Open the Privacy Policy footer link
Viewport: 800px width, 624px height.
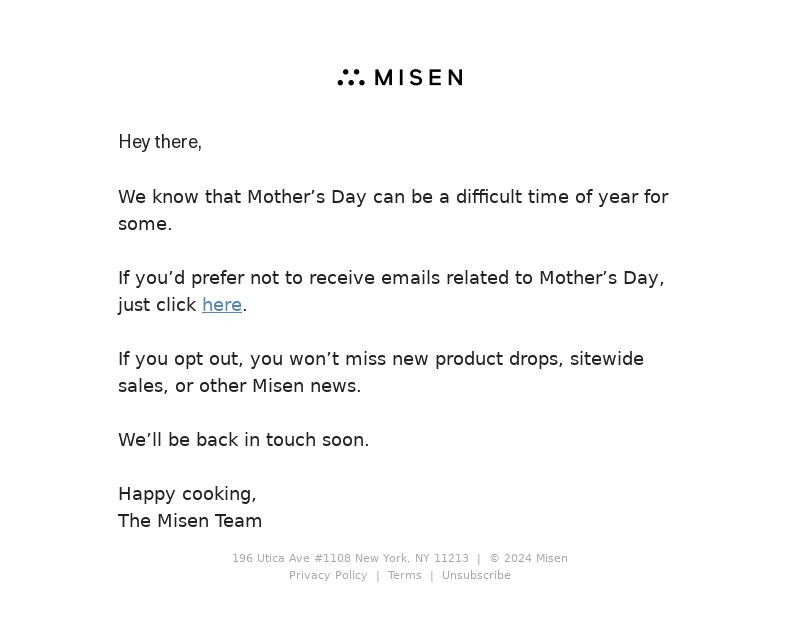point(328,576)
